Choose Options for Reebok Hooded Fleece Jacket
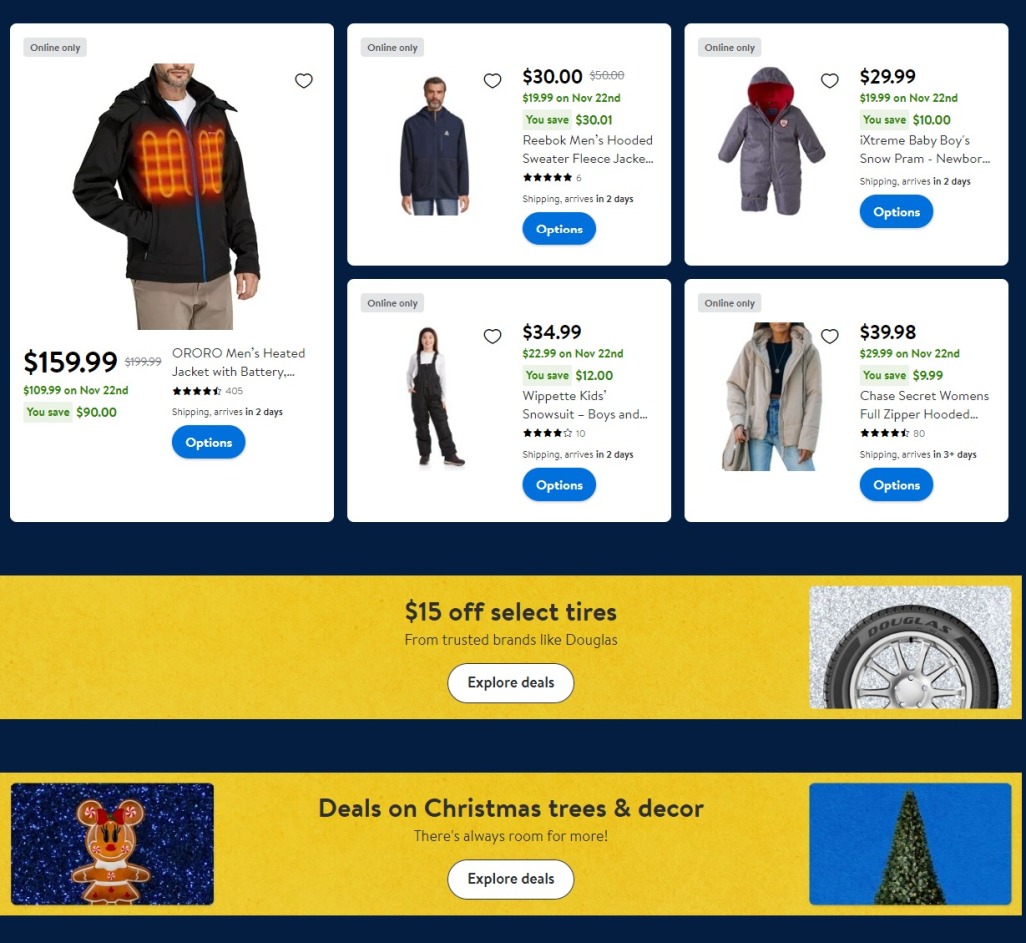Viewport: 1026px width, 943px height. tap(559, 229)
